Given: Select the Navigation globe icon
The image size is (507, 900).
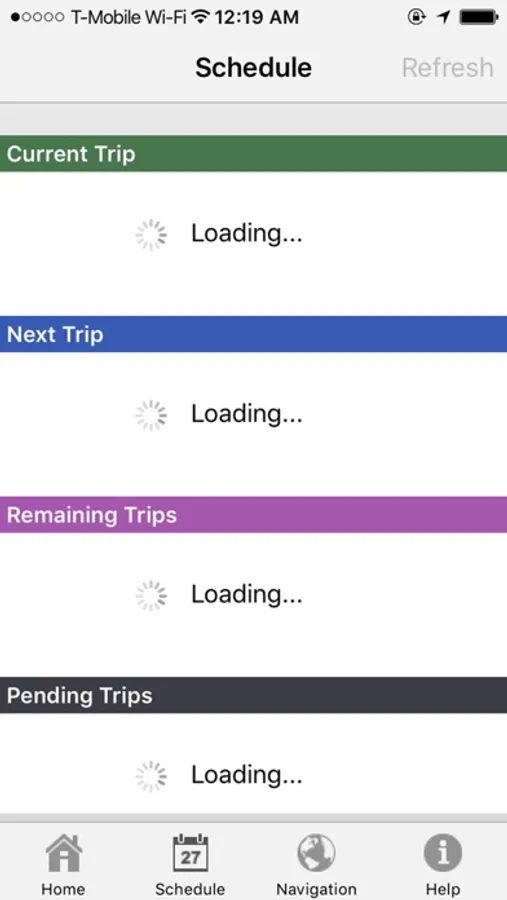Looking at the screenshot, I should pyautogui.click(x=316, y=852).
